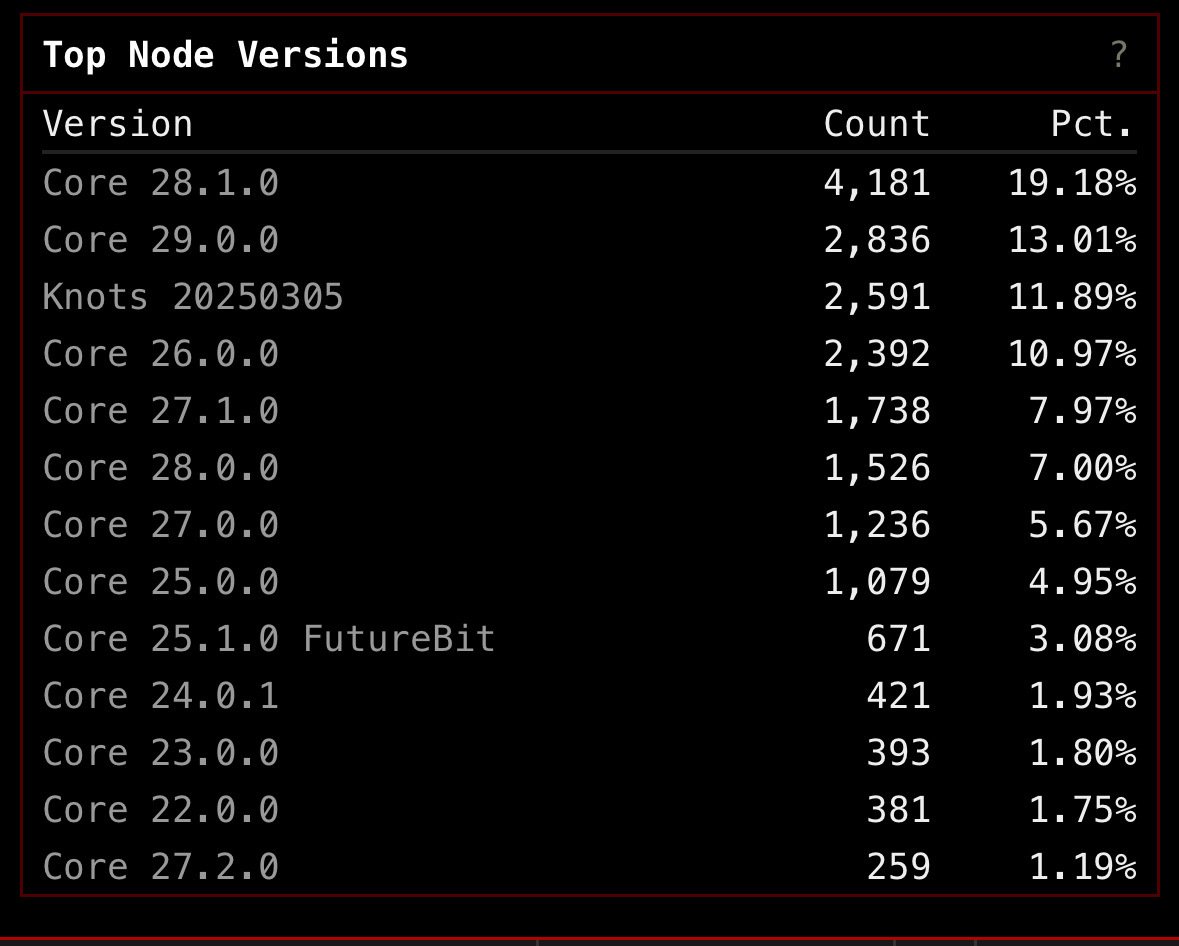Click the 1.19% percentage cell
This screenshot has height=946, width=1179.
[1083, 866]
